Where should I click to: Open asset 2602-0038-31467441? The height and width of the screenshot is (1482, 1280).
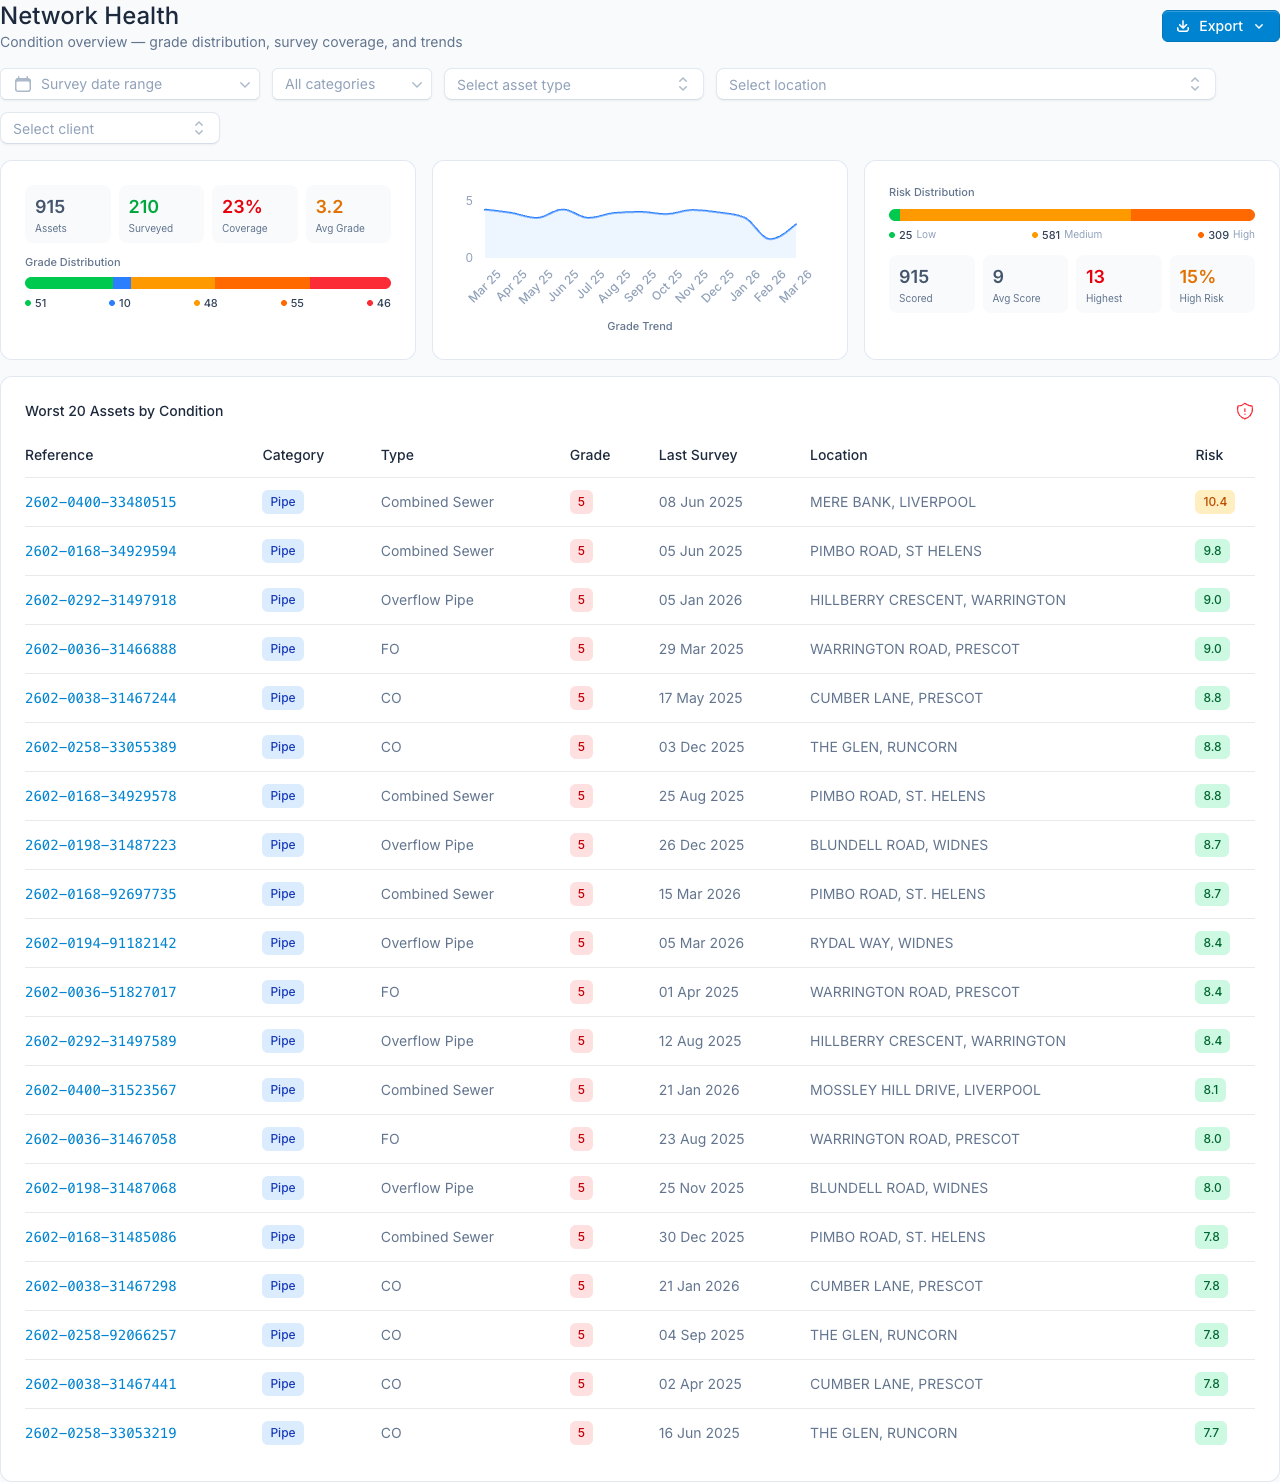click(x=101, y=1384)
